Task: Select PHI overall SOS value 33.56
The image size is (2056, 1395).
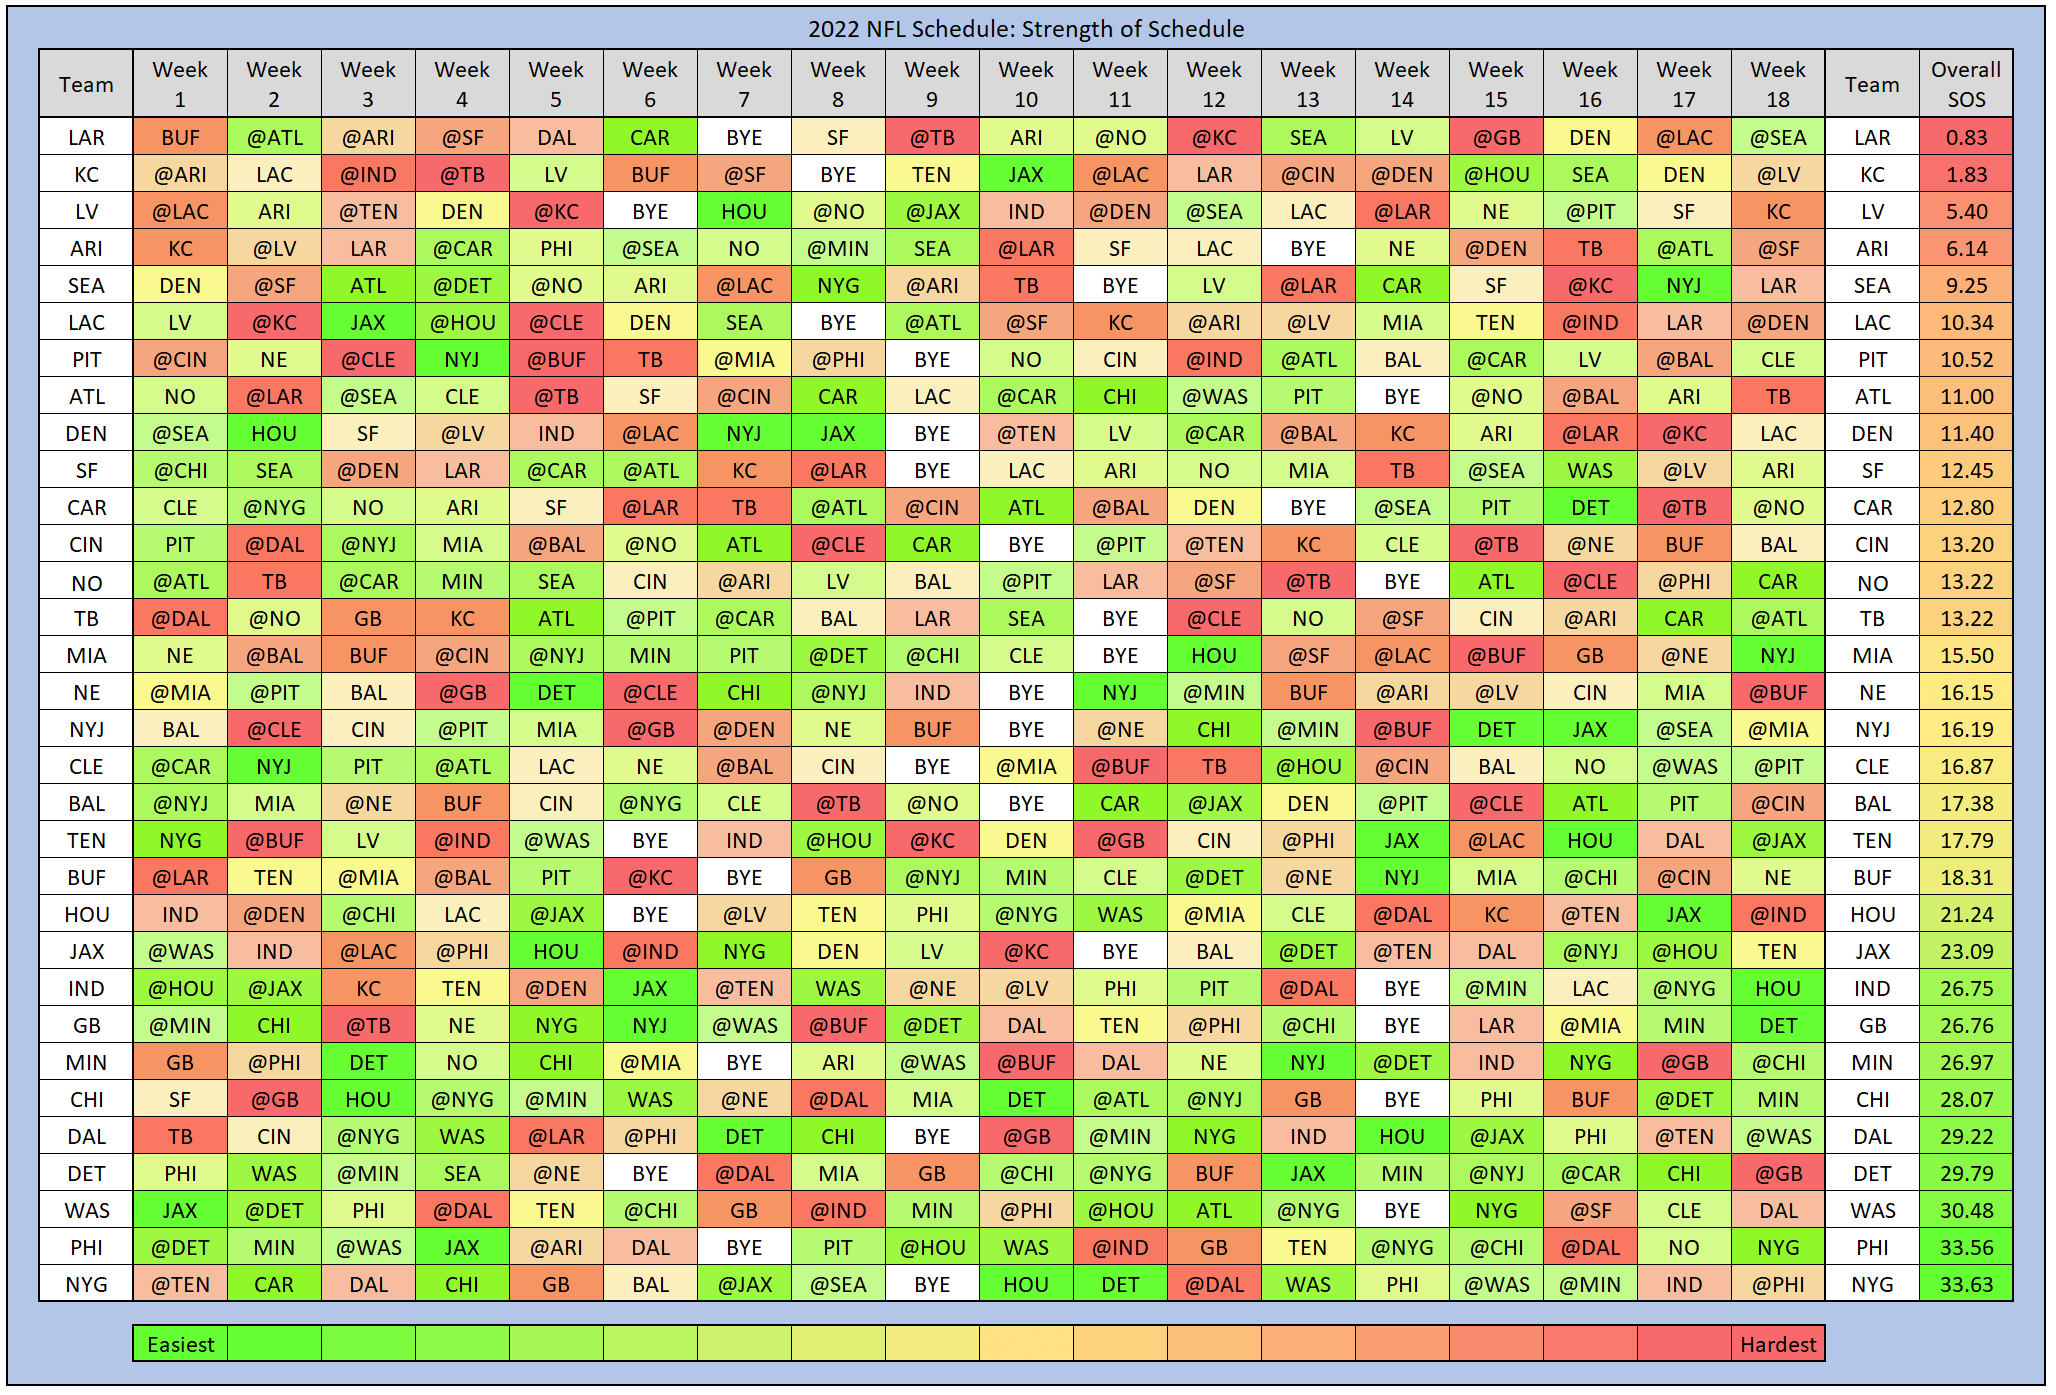Action: pos(1966,1247)
